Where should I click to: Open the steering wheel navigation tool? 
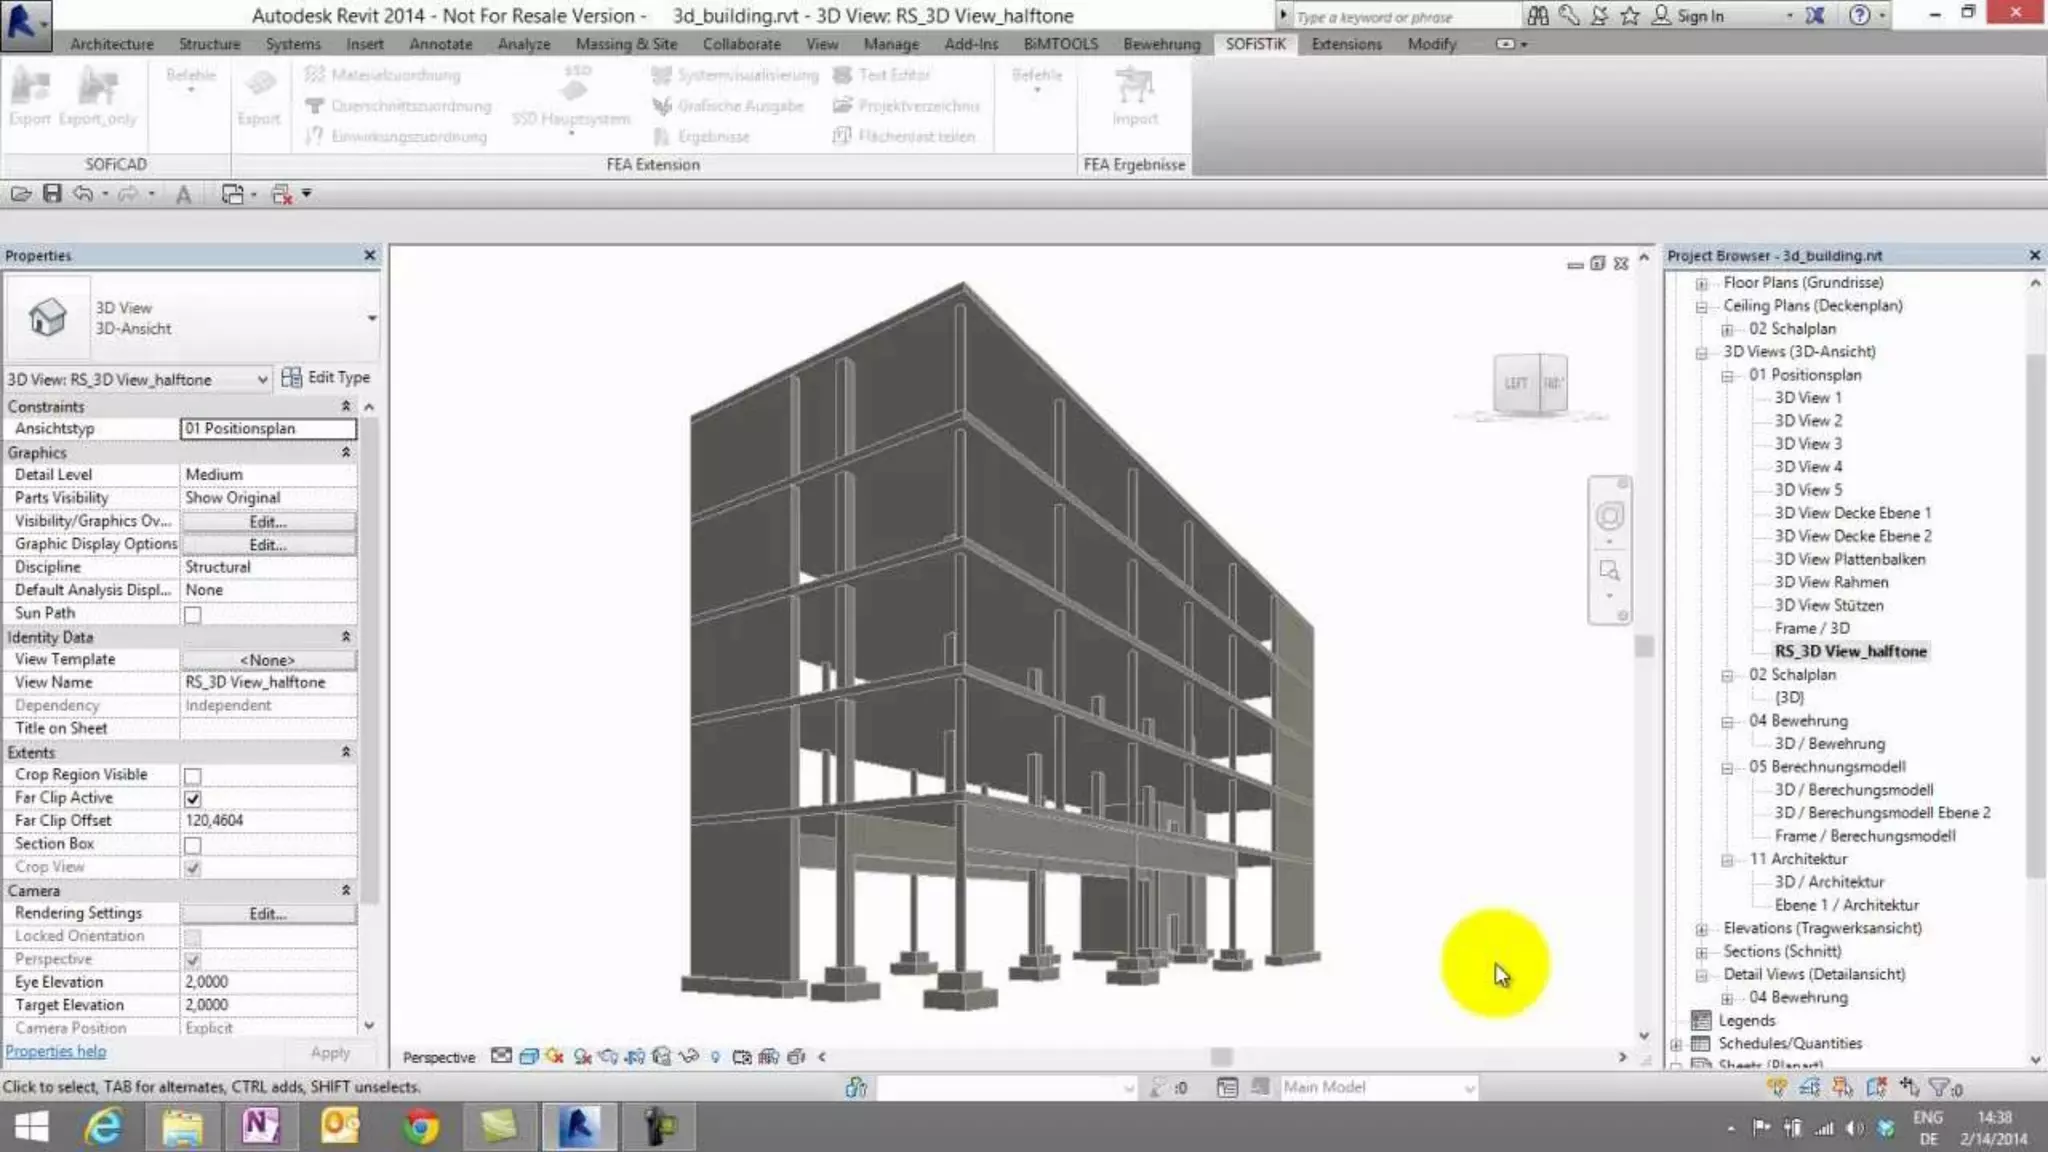click(1609, 516)
